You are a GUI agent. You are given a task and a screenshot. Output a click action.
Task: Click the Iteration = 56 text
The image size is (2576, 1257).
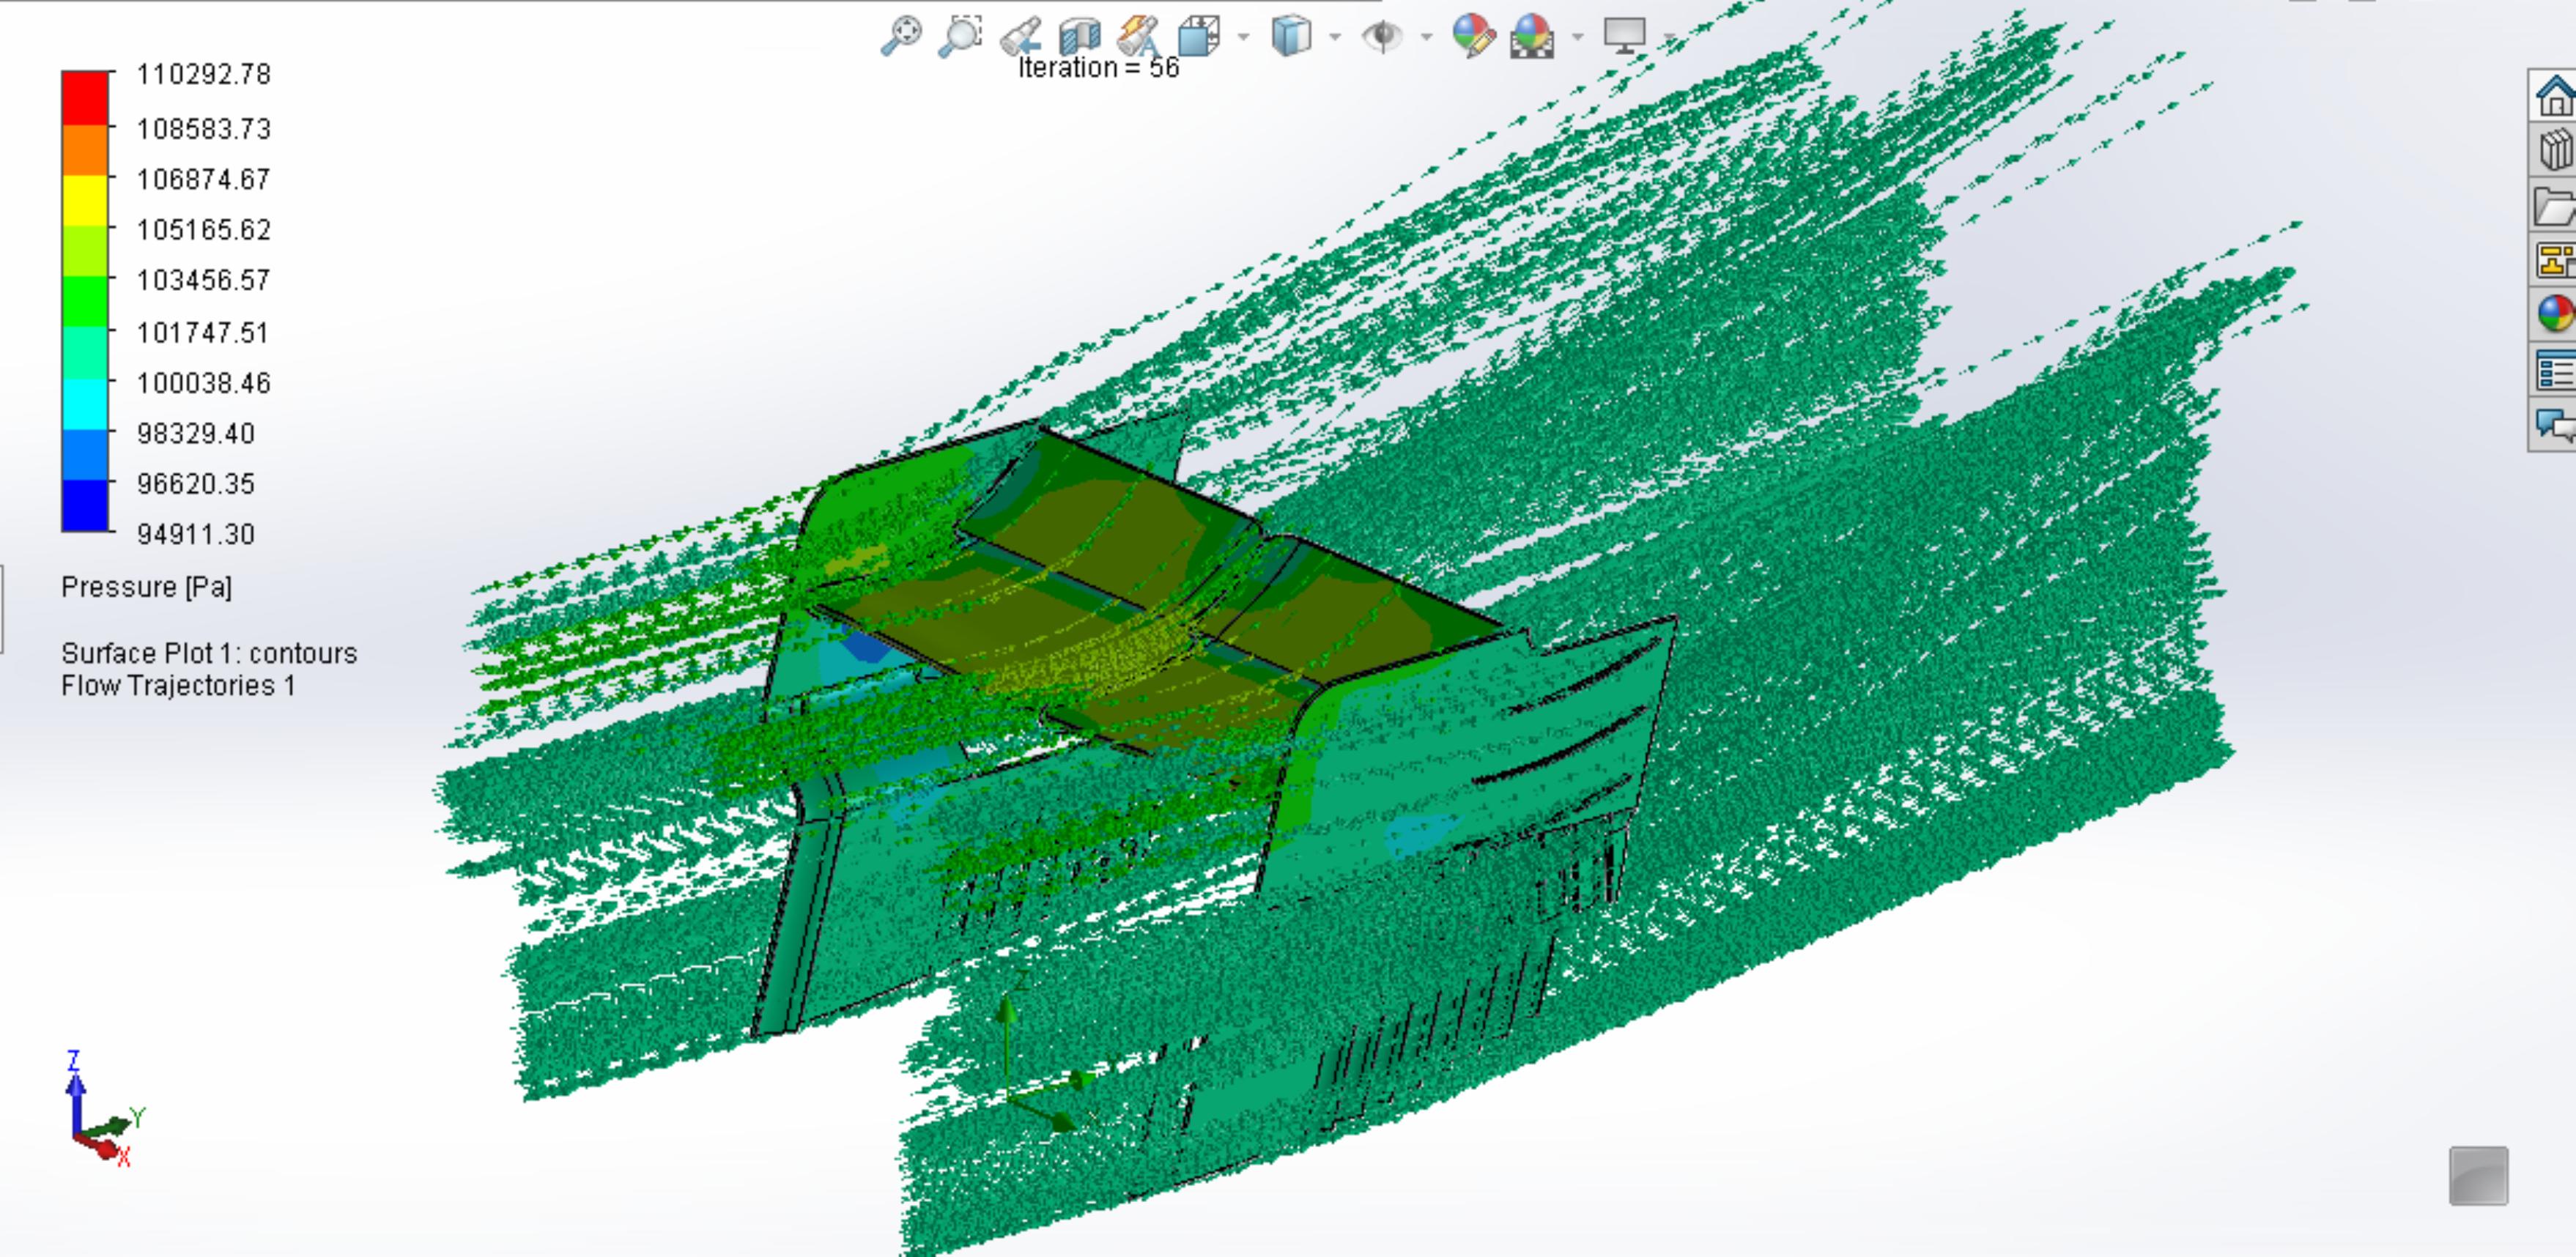coord(1099,68)
